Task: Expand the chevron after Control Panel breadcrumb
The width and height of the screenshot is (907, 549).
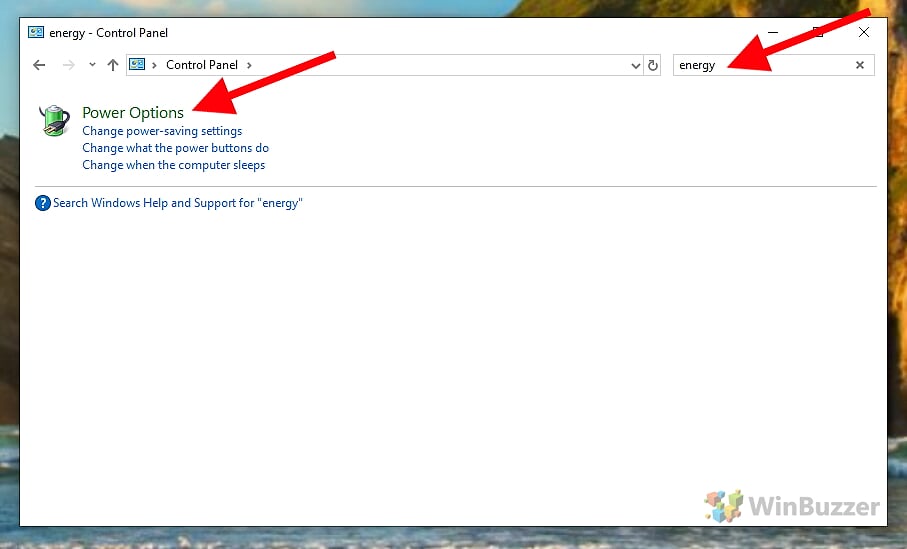Action: pyautogui.click(x=249, y=65)
